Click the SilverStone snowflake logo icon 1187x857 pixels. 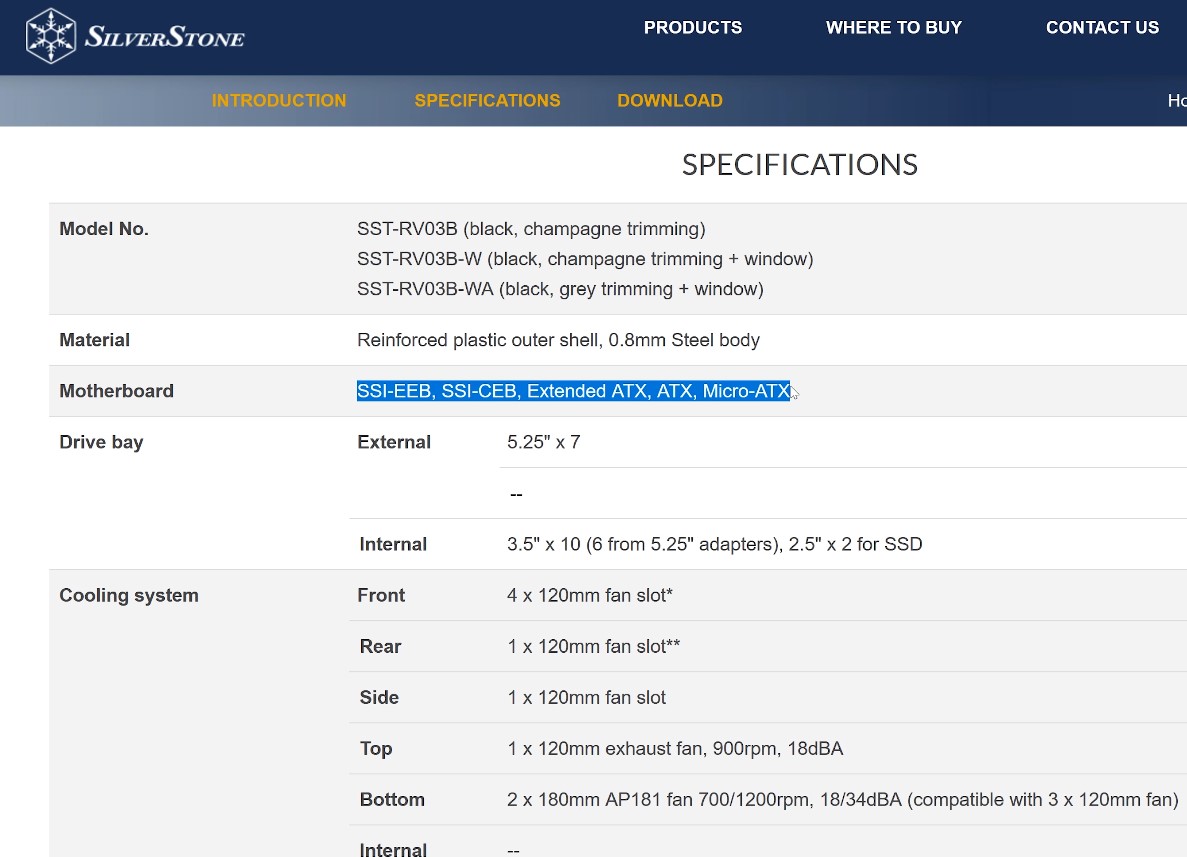(50, 36)
